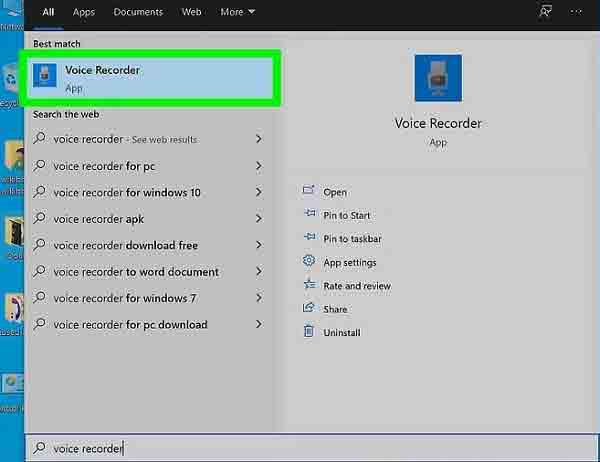This screenshot has width=600, height=462.
Task: Expand arrow for 'voice recorder download free'
Action: (259, 245)
